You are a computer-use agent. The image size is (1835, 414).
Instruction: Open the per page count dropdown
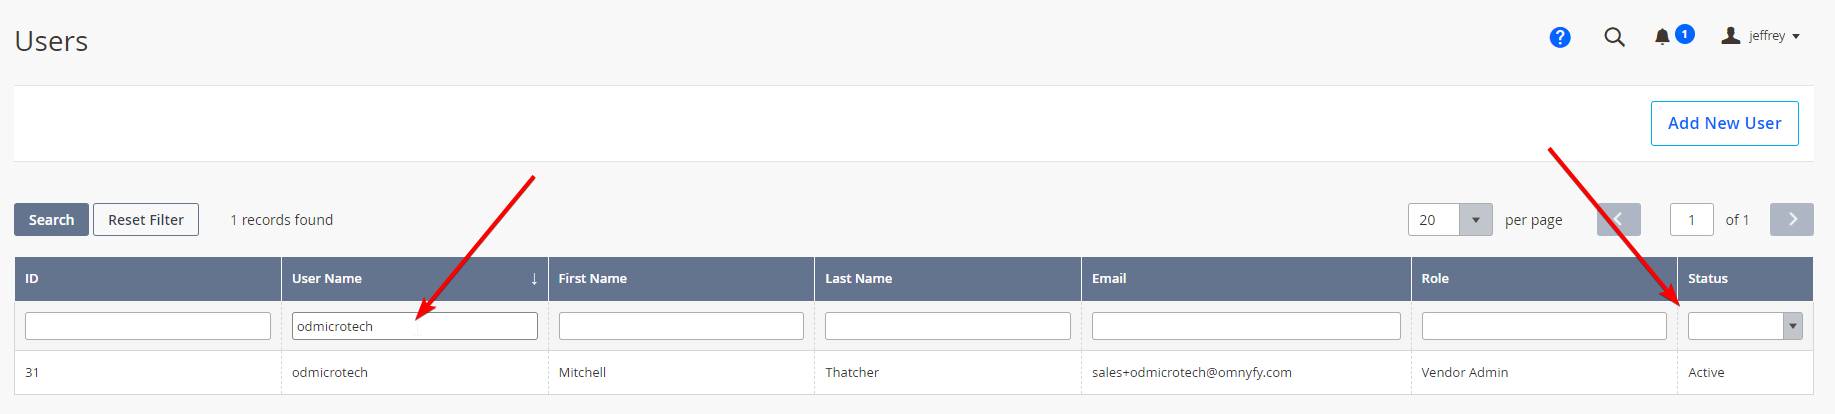click(x=1450, y=219)
